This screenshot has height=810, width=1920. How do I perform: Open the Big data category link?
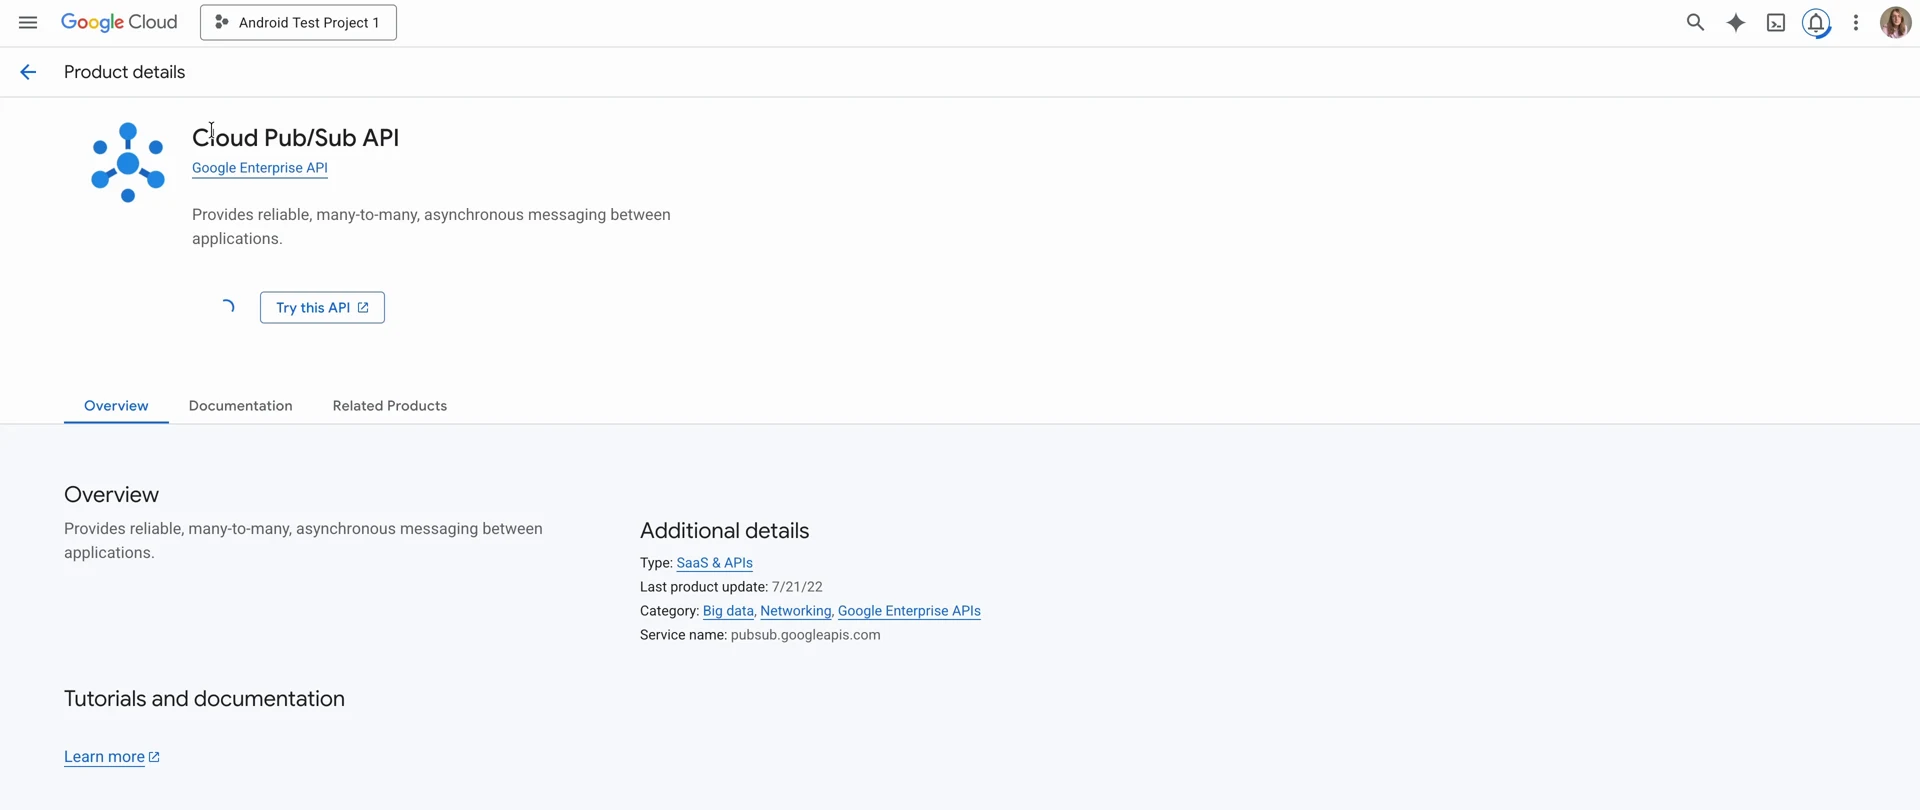tap(728, 611)
